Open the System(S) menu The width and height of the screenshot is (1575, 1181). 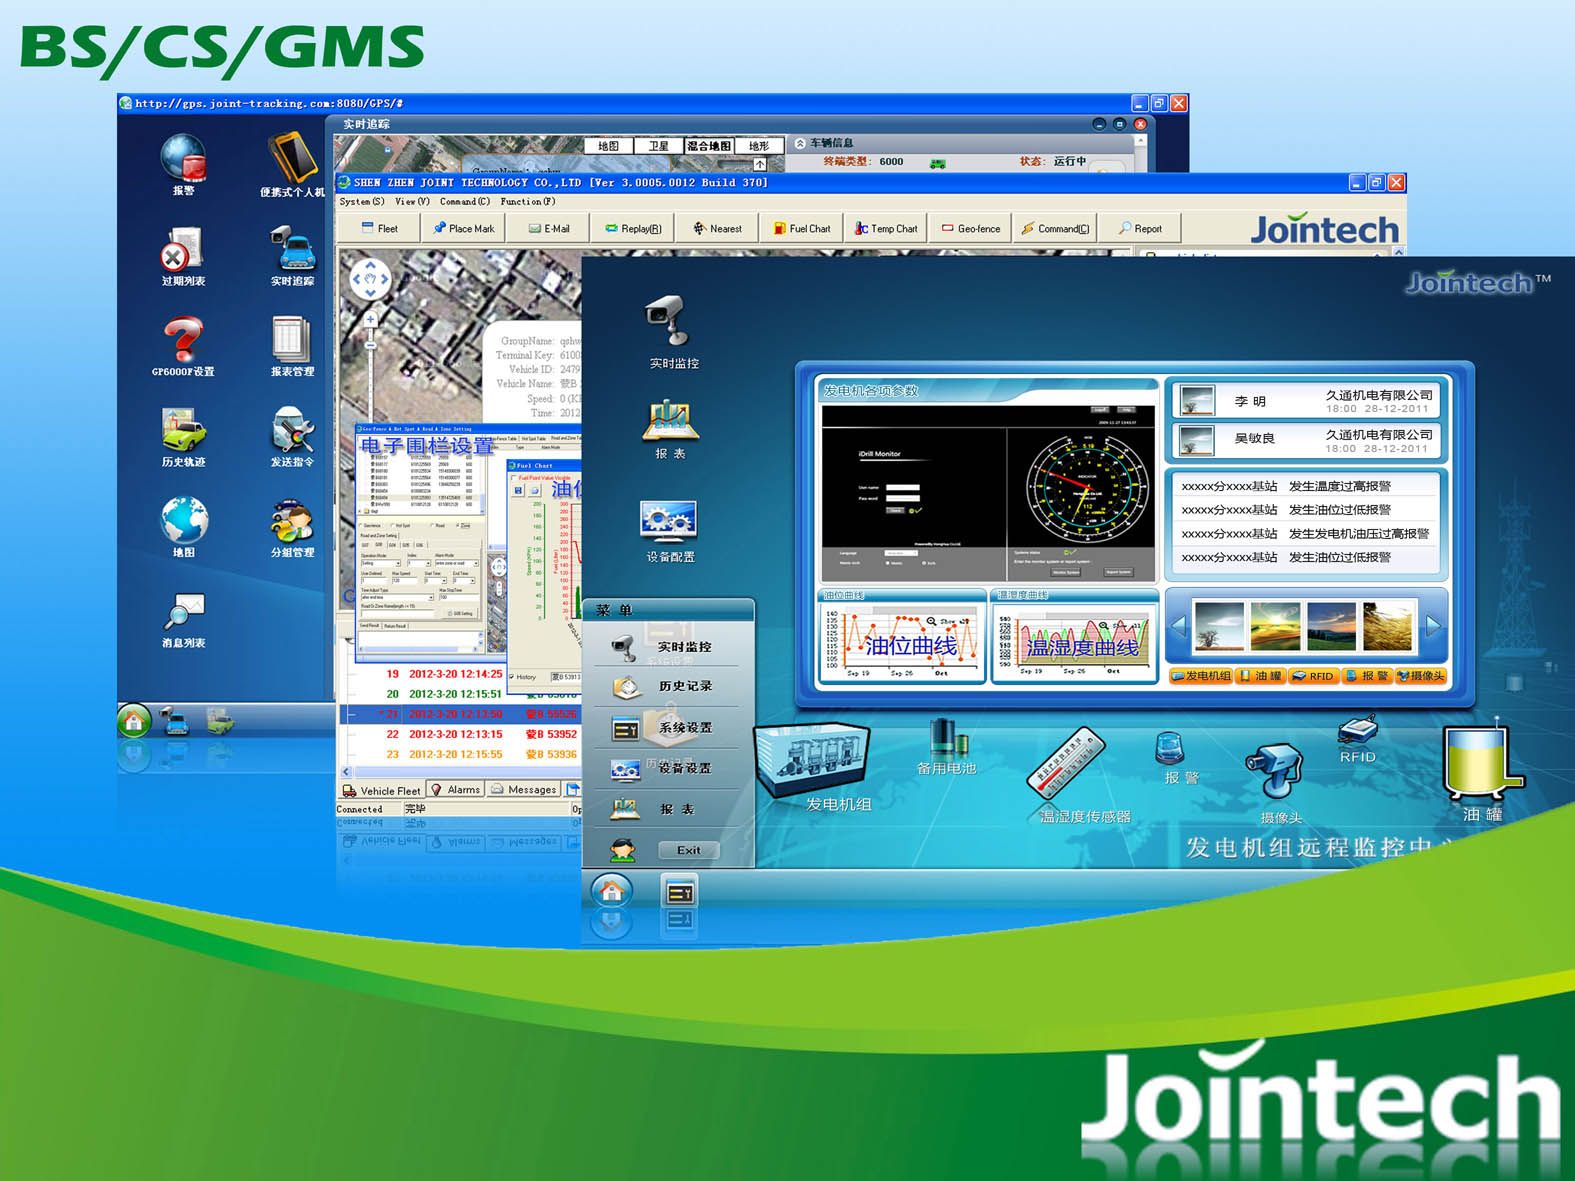point(362,202)
